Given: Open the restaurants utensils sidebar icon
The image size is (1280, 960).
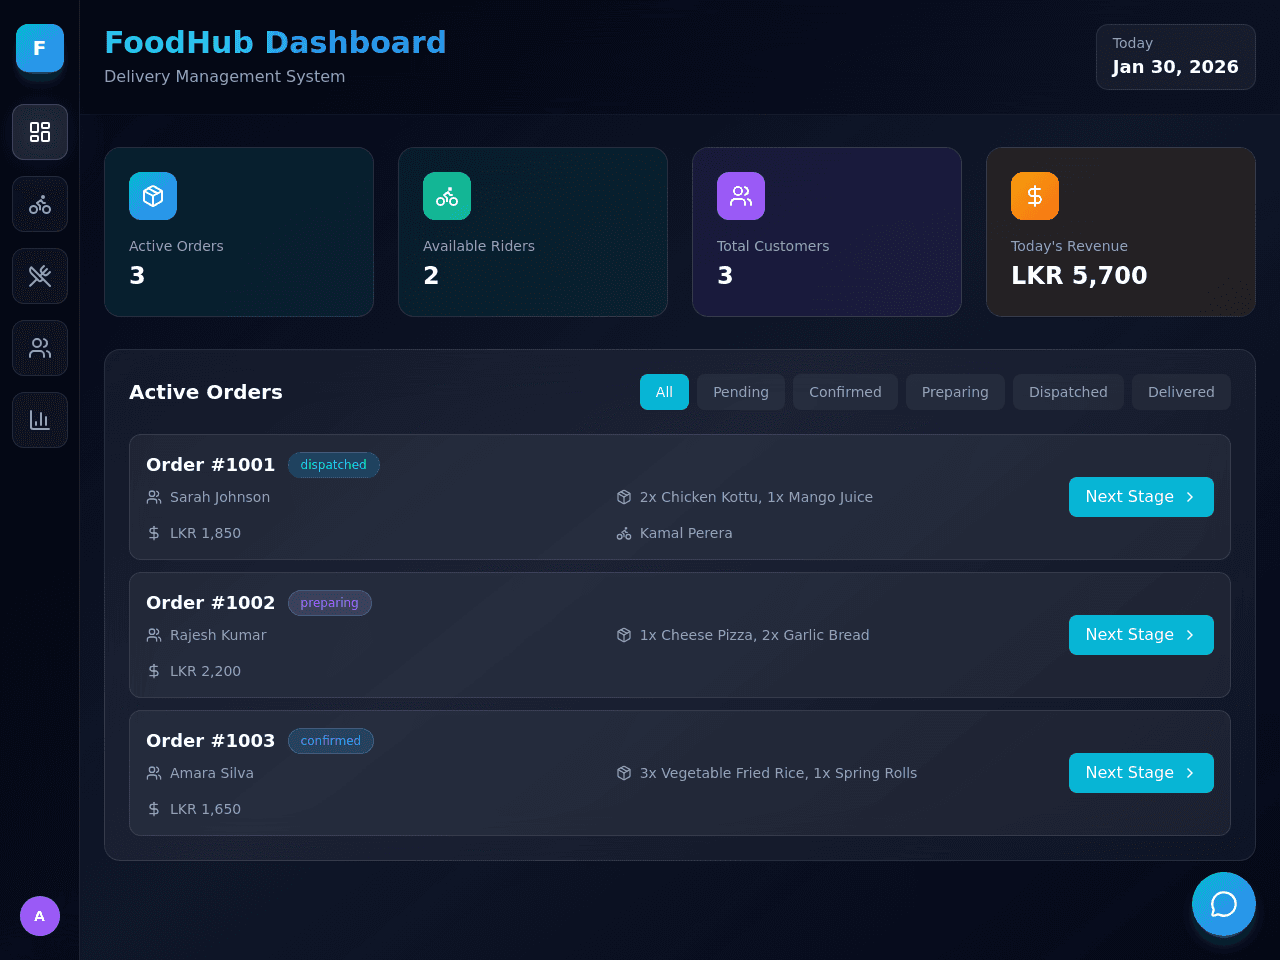Looking at the screenshot, I should (40, 276).
